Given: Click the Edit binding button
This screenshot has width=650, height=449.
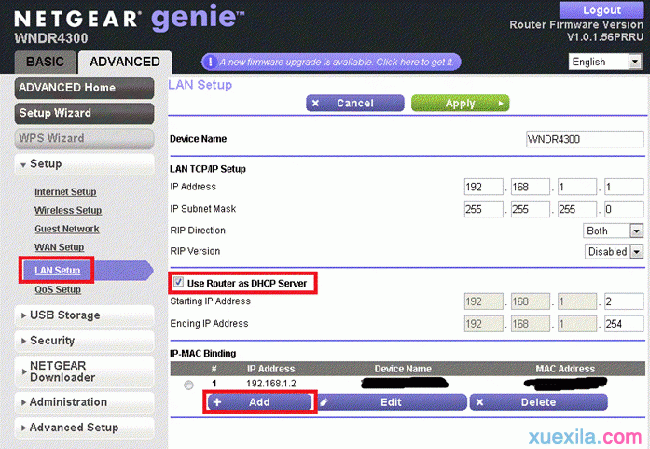Looking at the screenshot, I should coord(392,401).
